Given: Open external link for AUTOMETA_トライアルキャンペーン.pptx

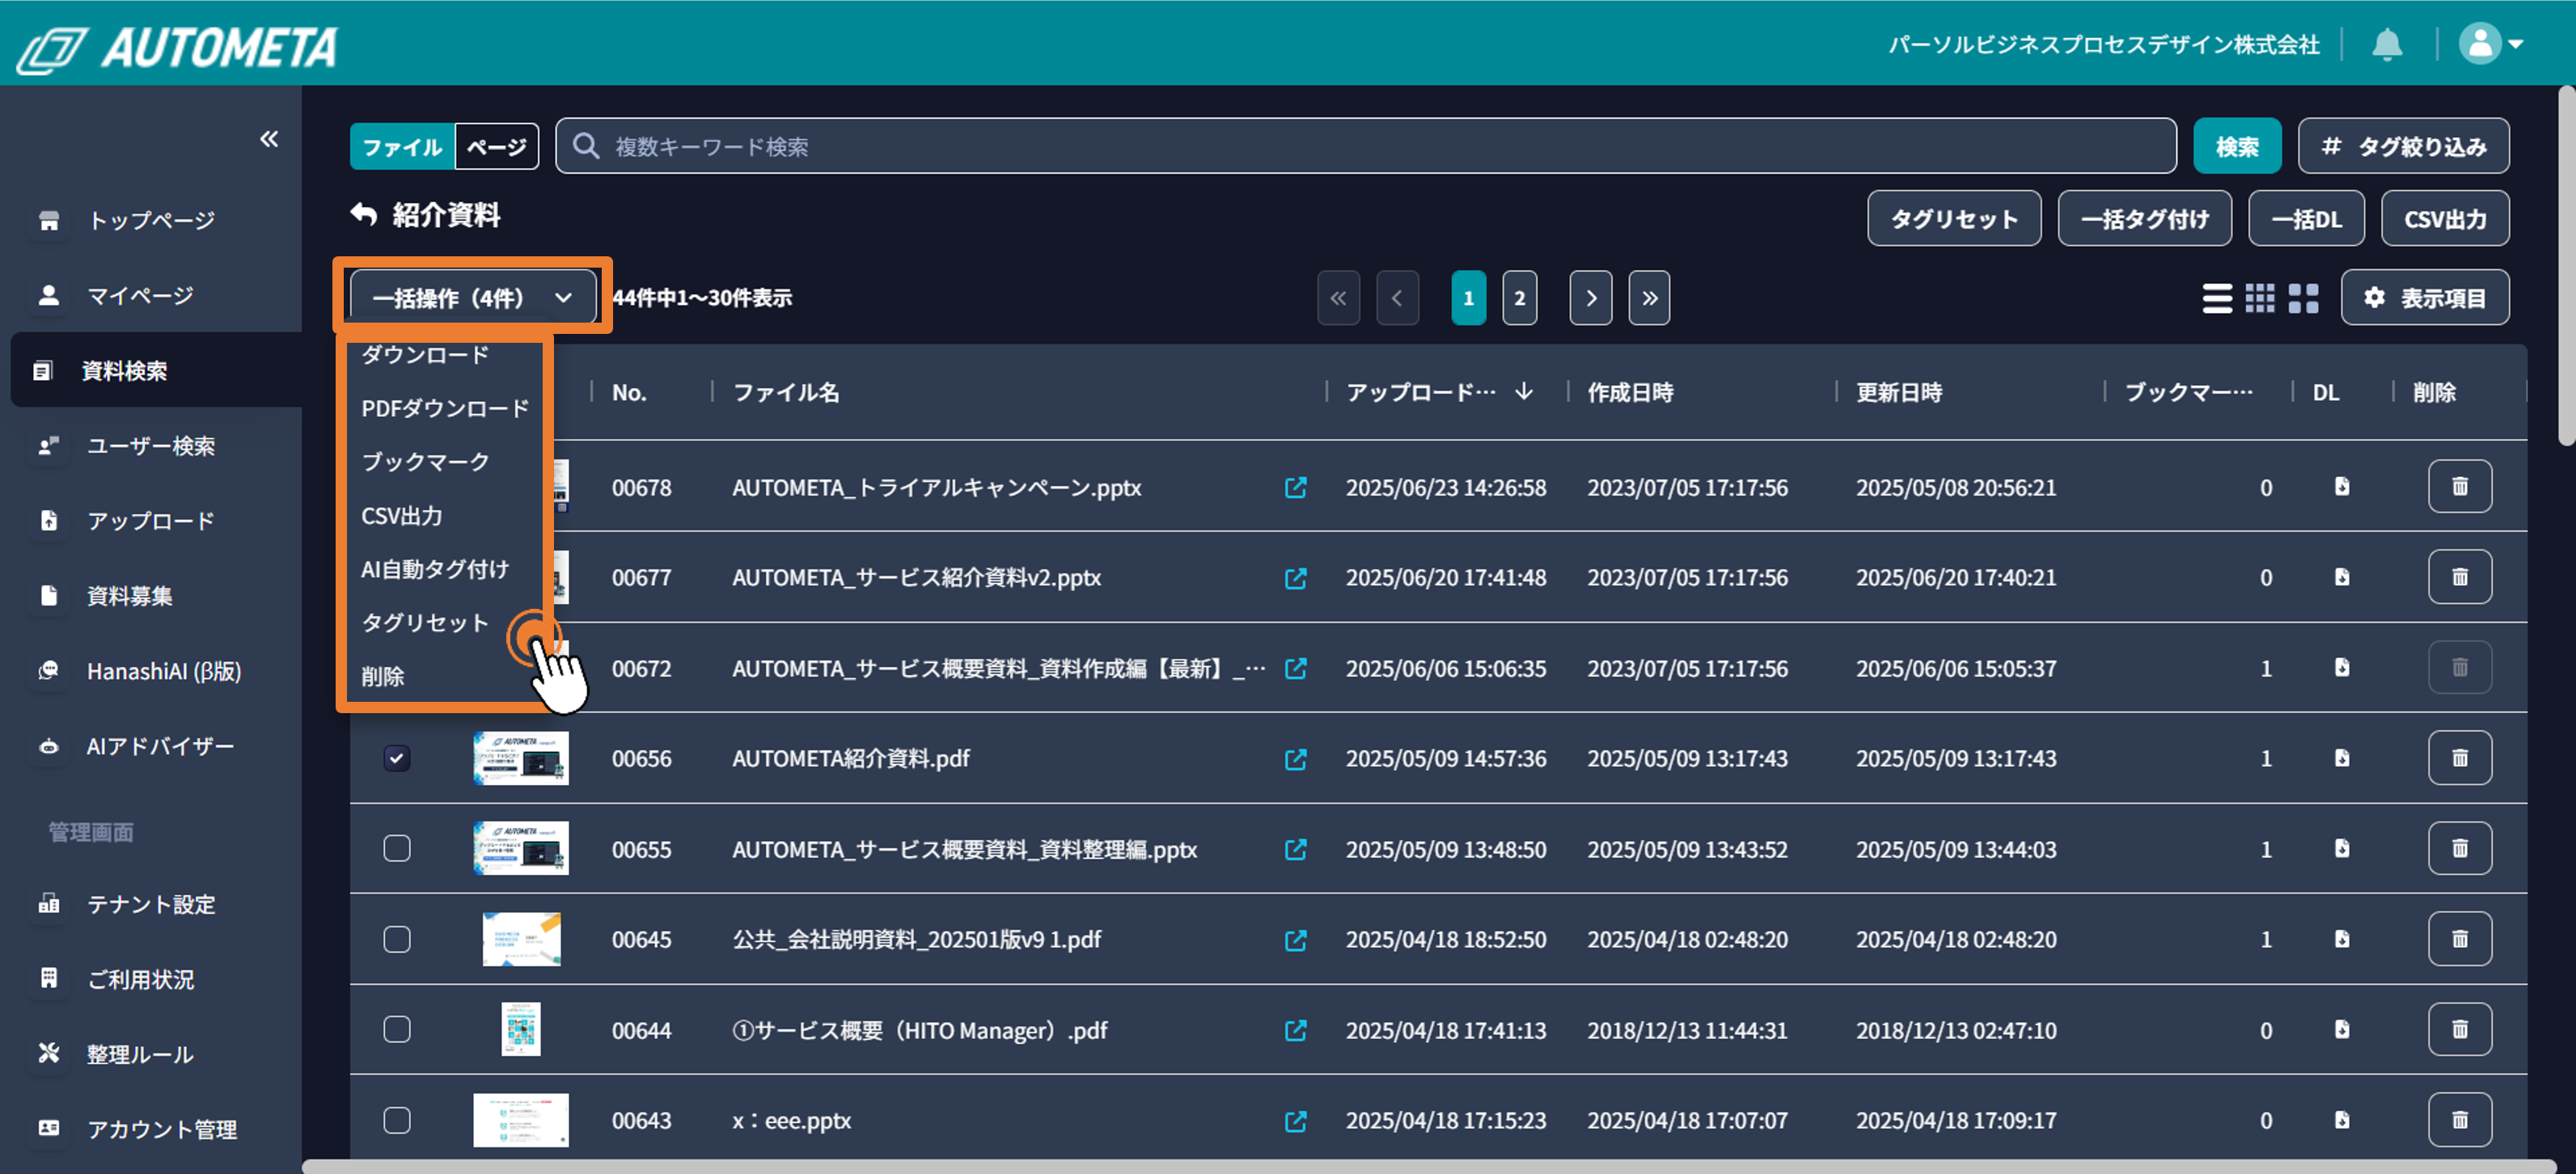Looking at the screenshot, I should [1295, 487].
